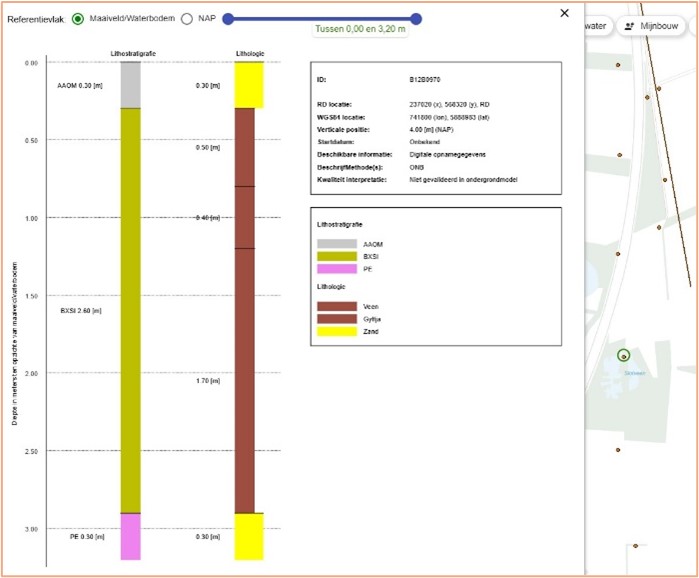
Task: Click the bottom yellow sand layer in Lithologie
Action: click(x=248, y=536)
